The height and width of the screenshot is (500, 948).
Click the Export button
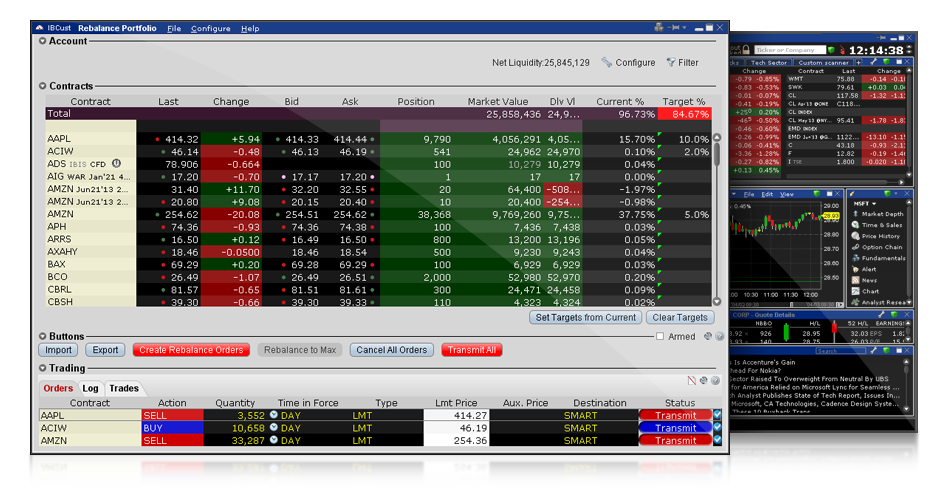pos(105,349)
